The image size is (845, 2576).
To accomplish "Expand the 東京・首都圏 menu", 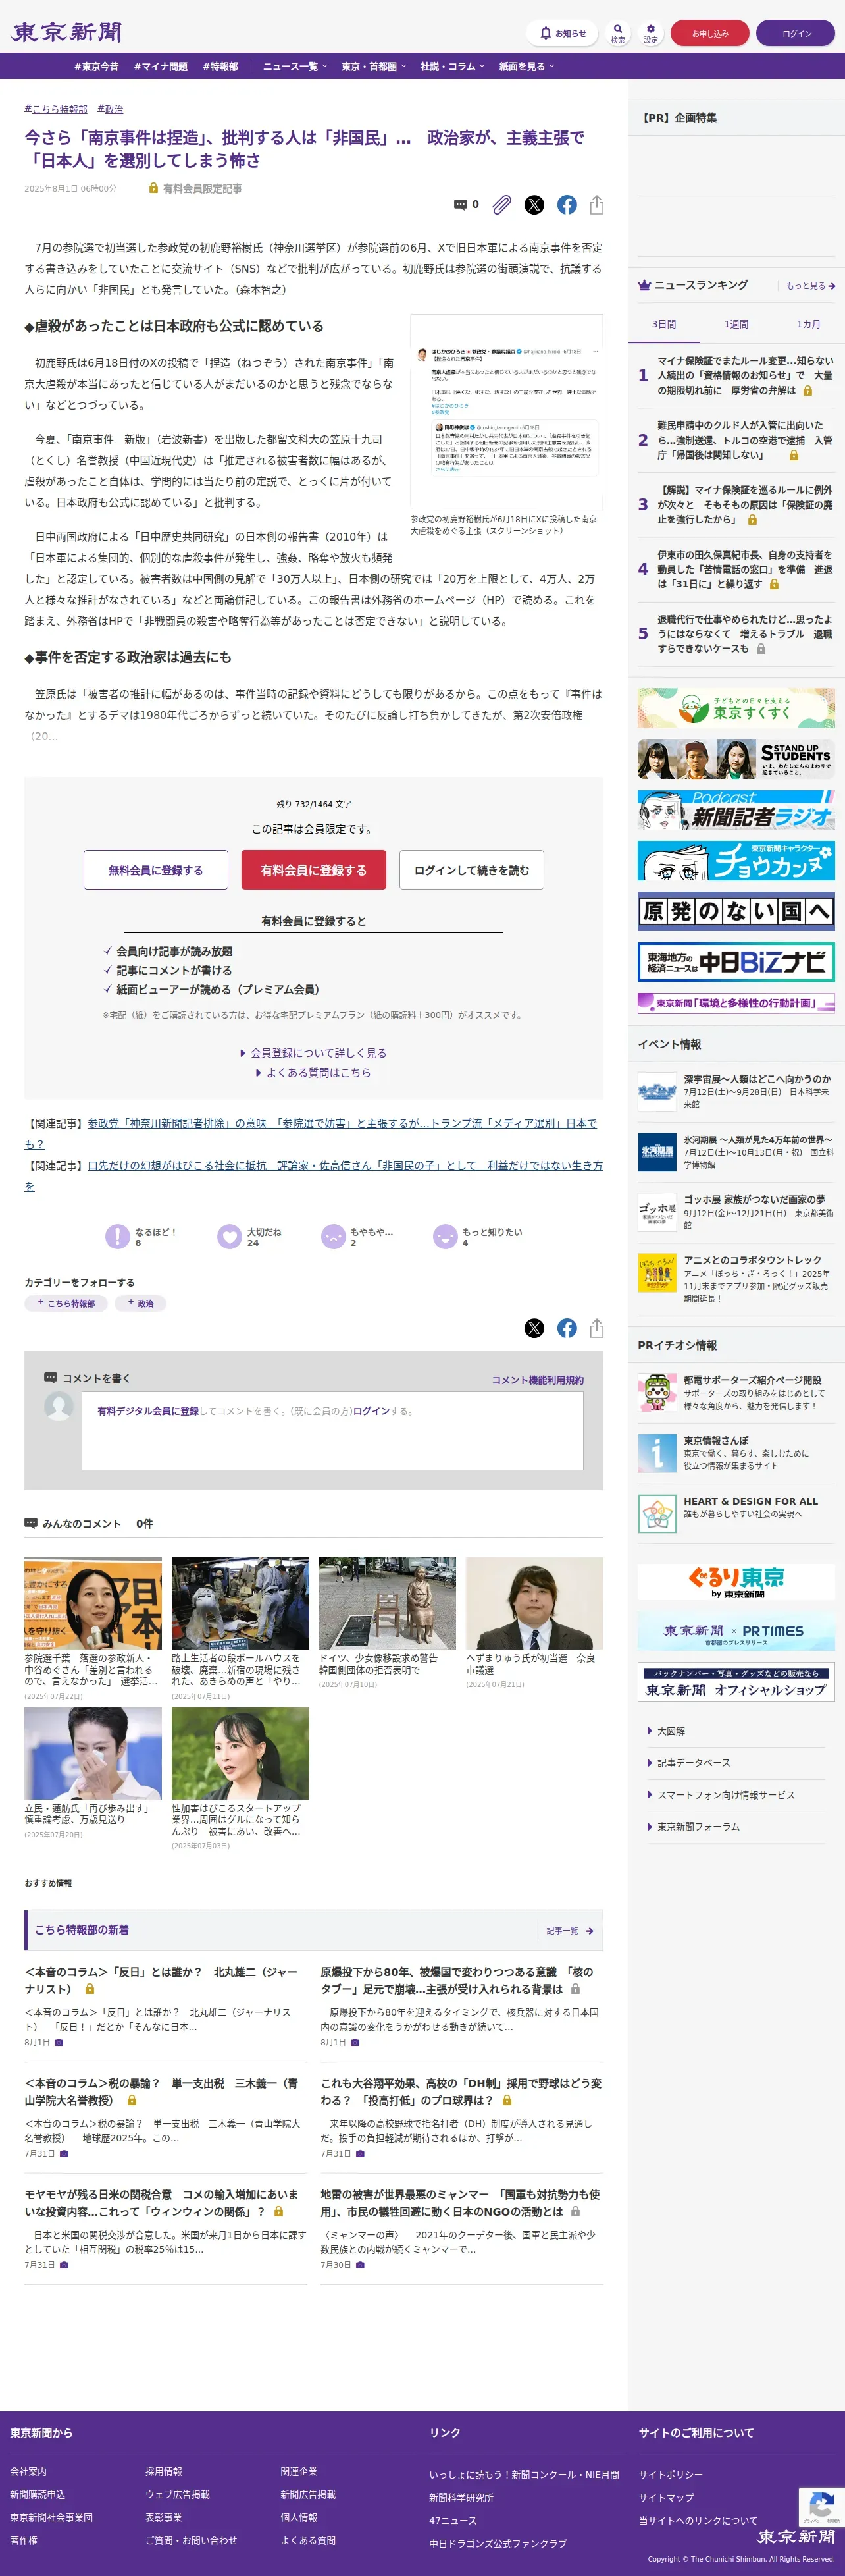I will (x=374, y=66).
